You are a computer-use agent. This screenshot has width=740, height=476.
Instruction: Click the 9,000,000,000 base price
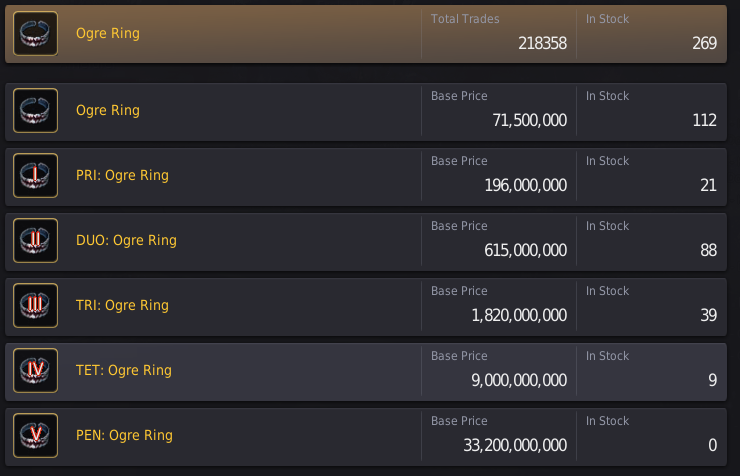[x=519, y=381]
